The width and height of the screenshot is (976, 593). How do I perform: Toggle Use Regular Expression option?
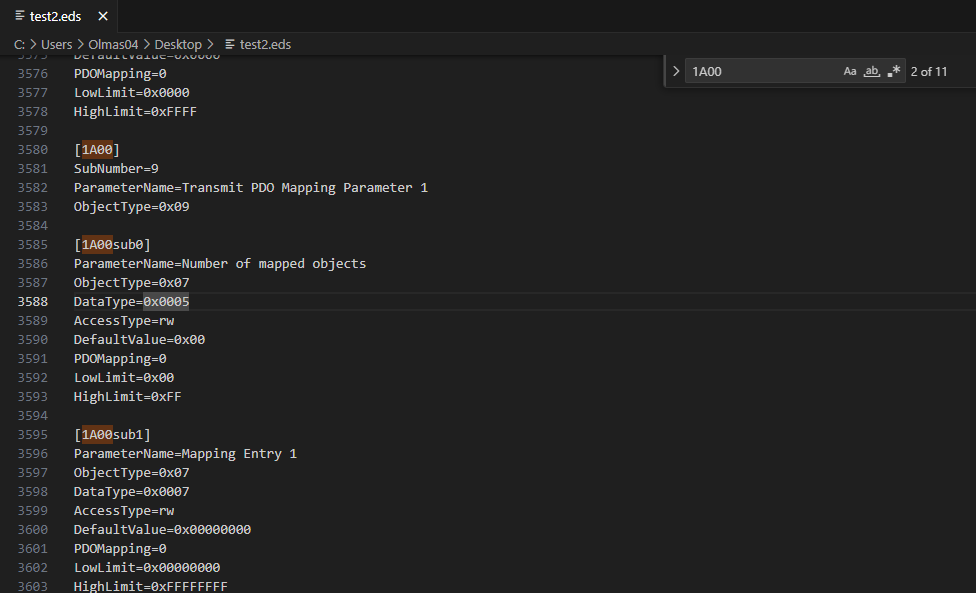(x=894, y=71)
